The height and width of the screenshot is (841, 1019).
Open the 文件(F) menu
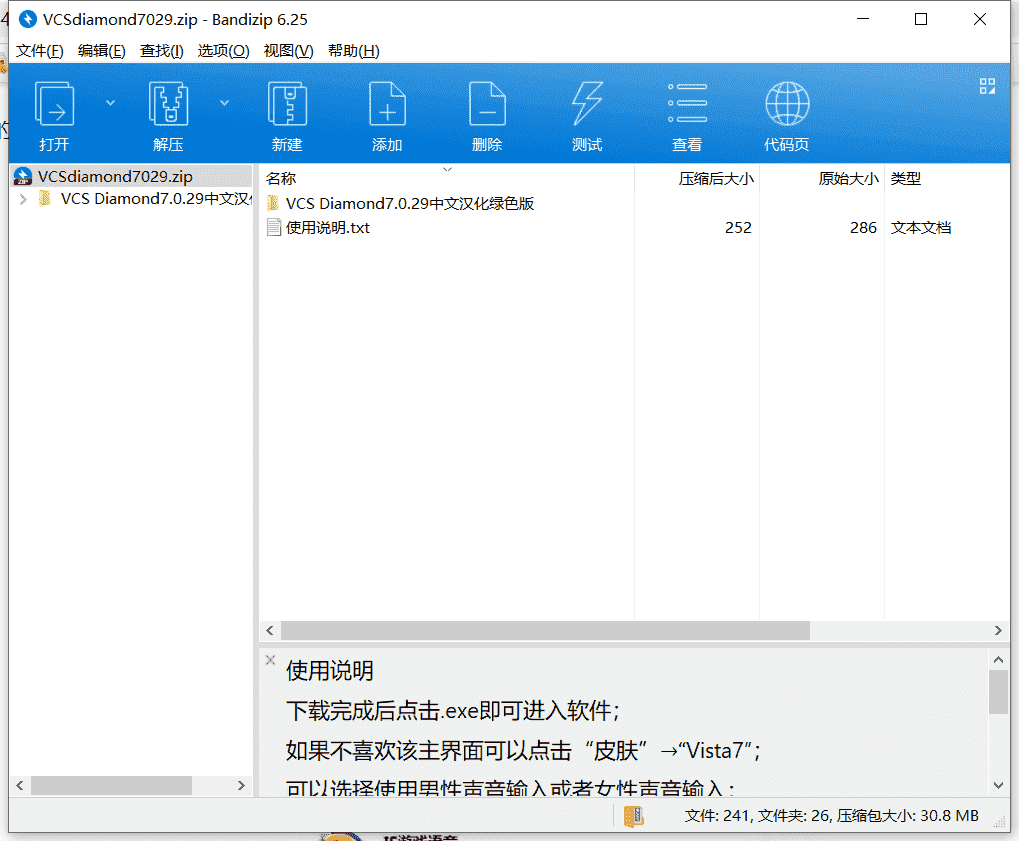[x=40, y=51]
